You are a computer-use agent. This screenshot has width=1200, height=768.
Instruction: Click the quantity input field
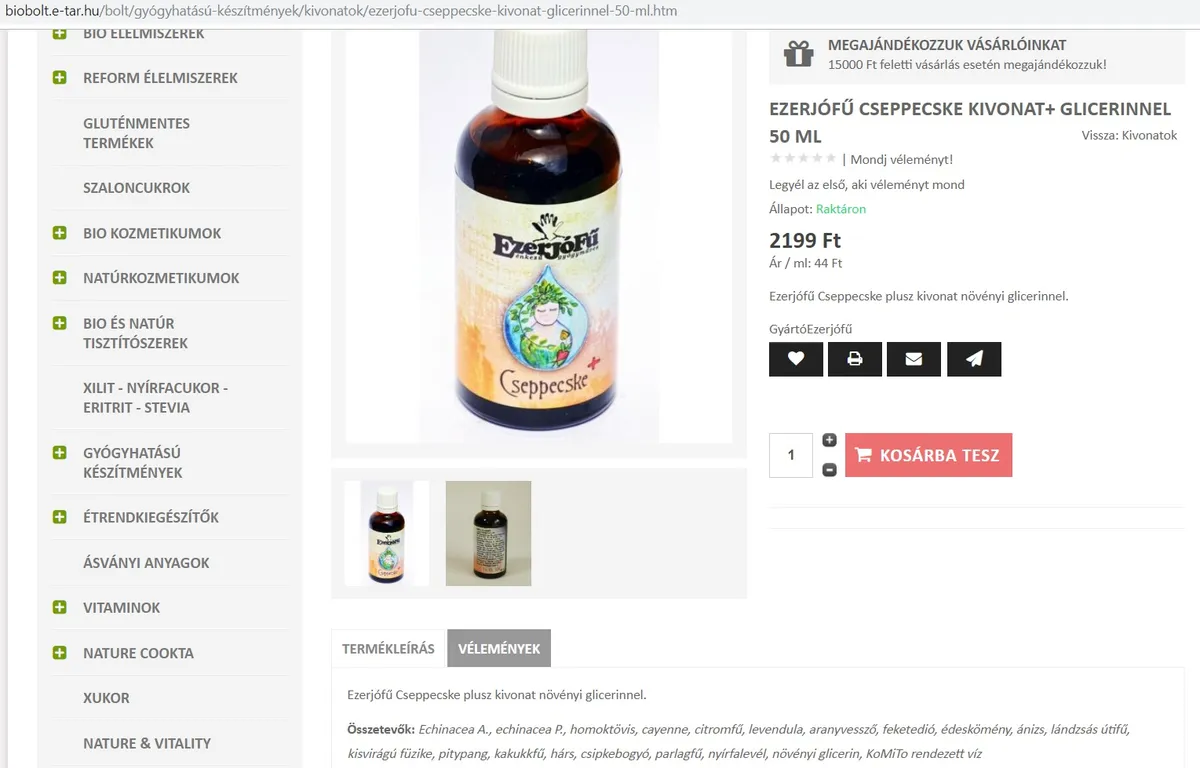[791, 455]
